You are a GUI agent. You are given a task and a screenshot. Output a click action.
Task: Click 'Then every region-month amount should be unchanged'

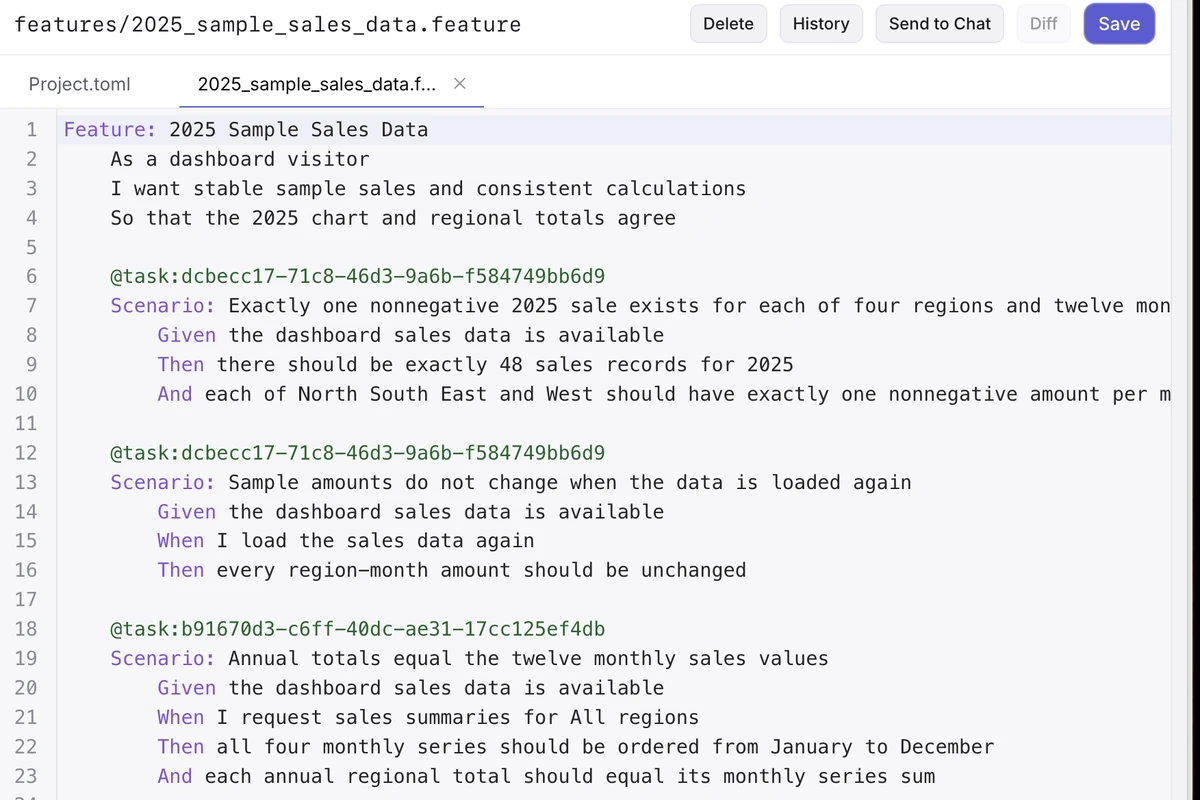pyautogui.click(x=452, y=570)
